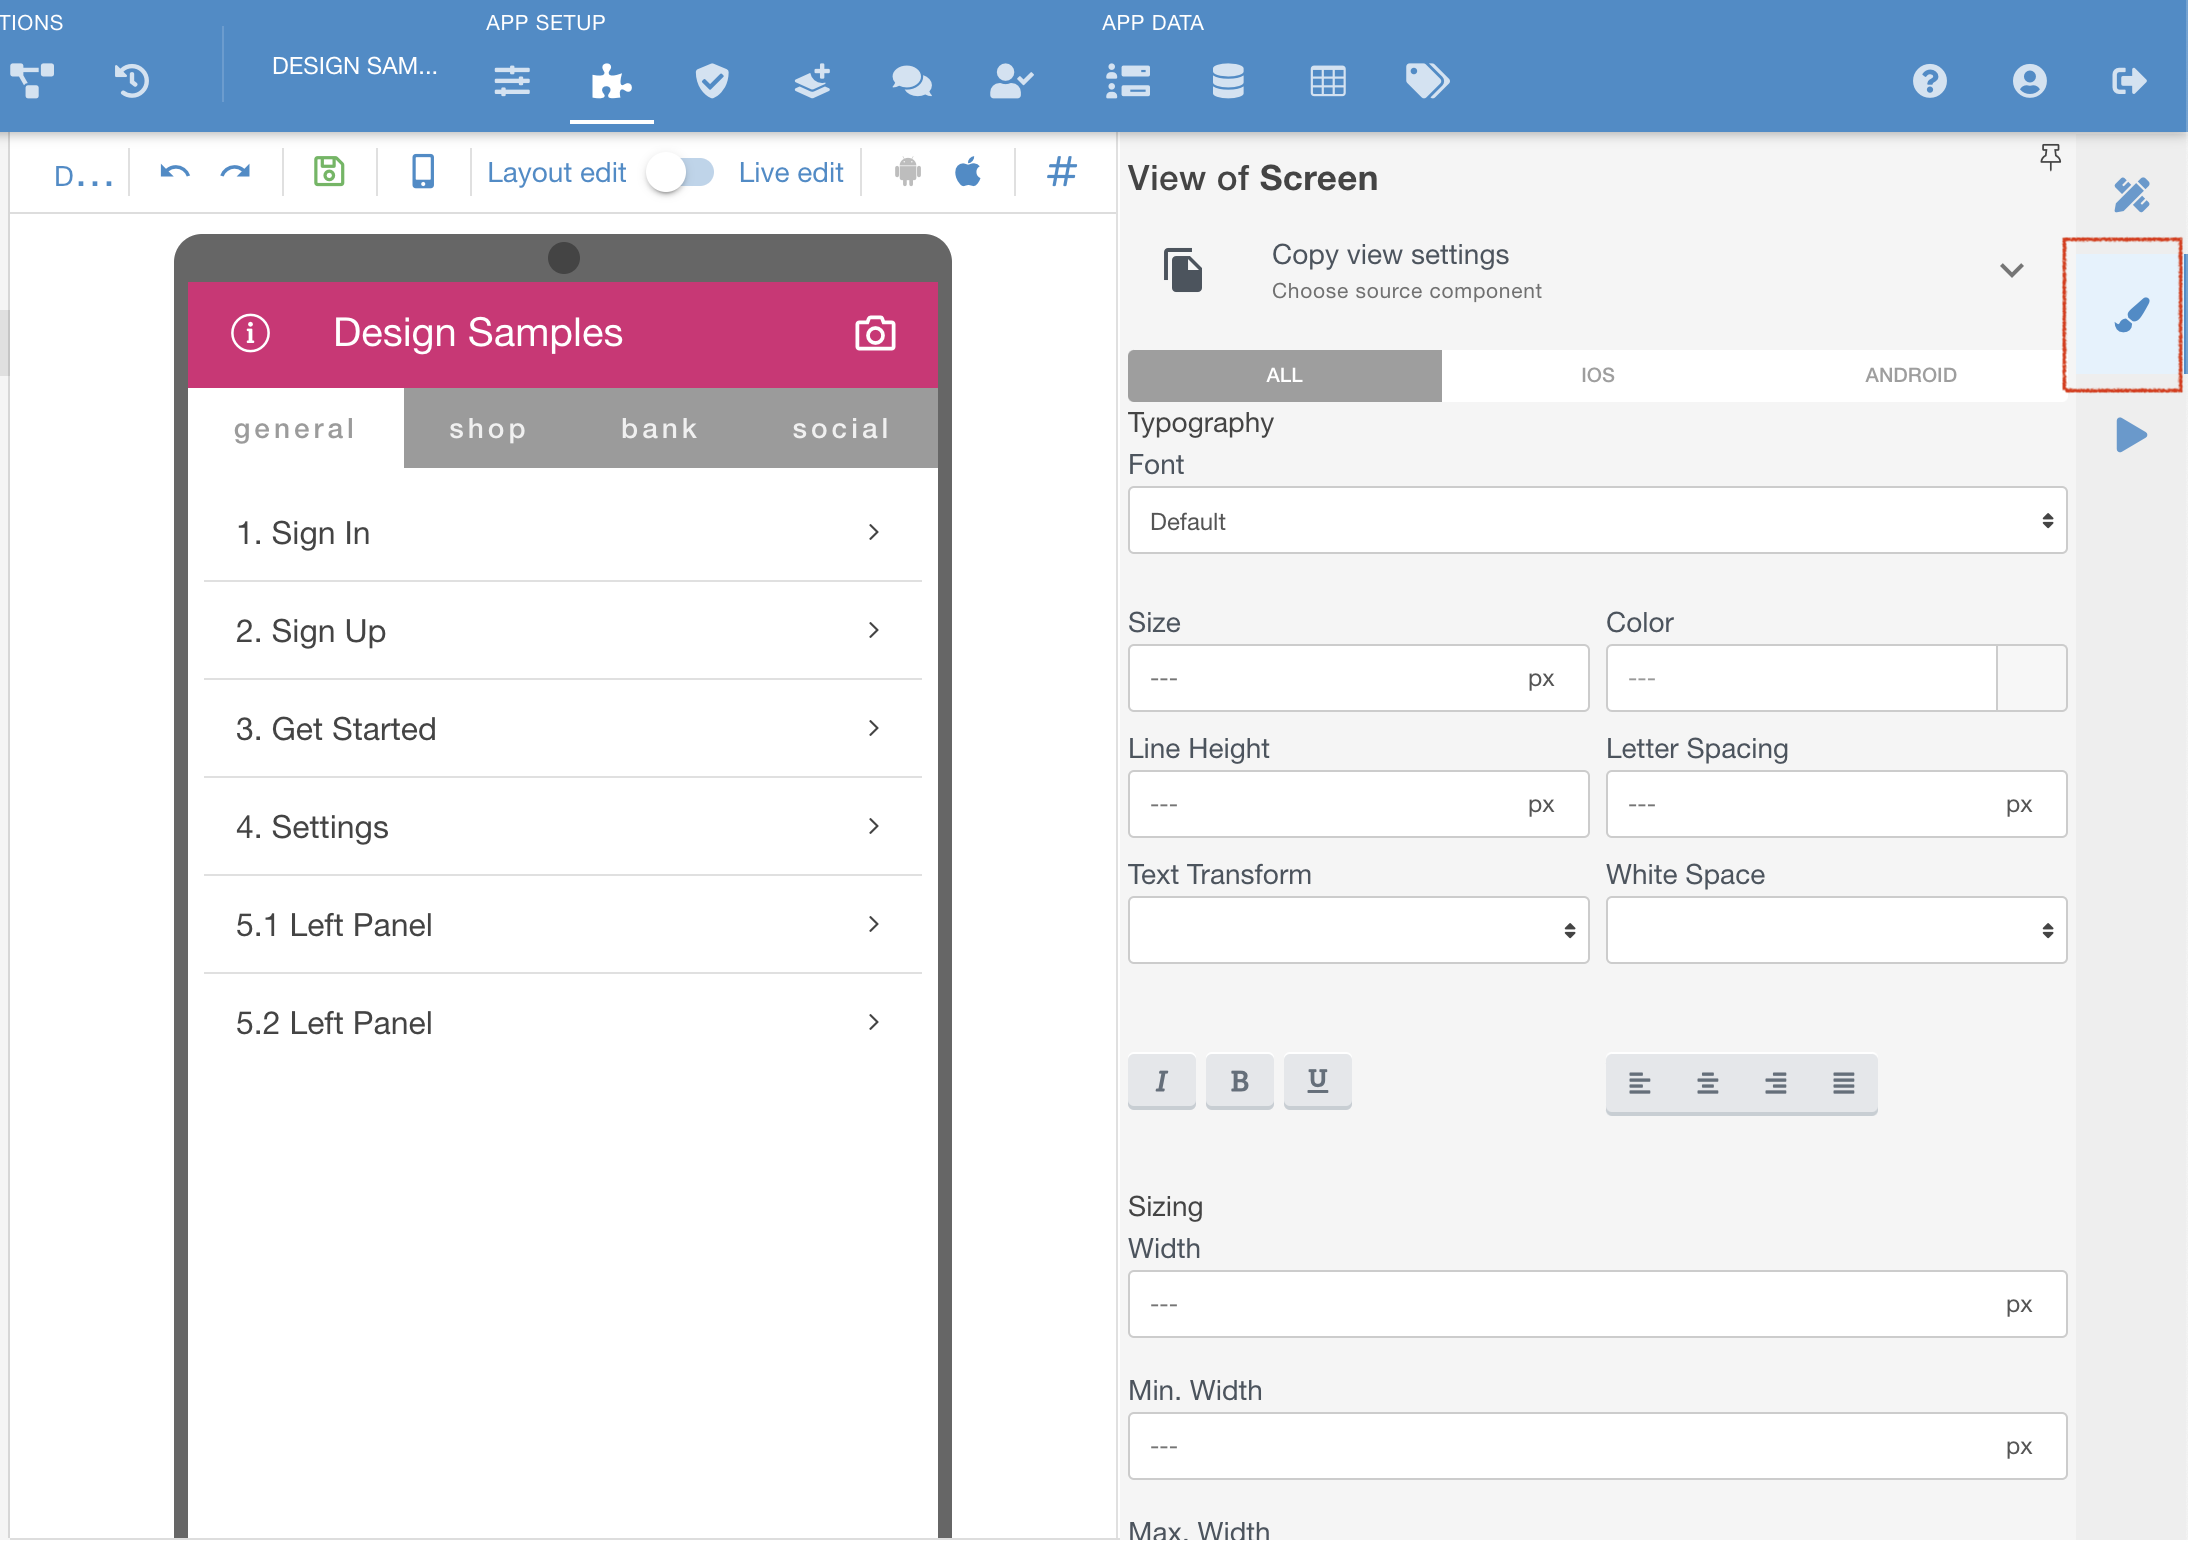Click the DESIGN SAM... app name
Image resolution: width=2188 pixels, height=1542 pixels.
point(354,66)
